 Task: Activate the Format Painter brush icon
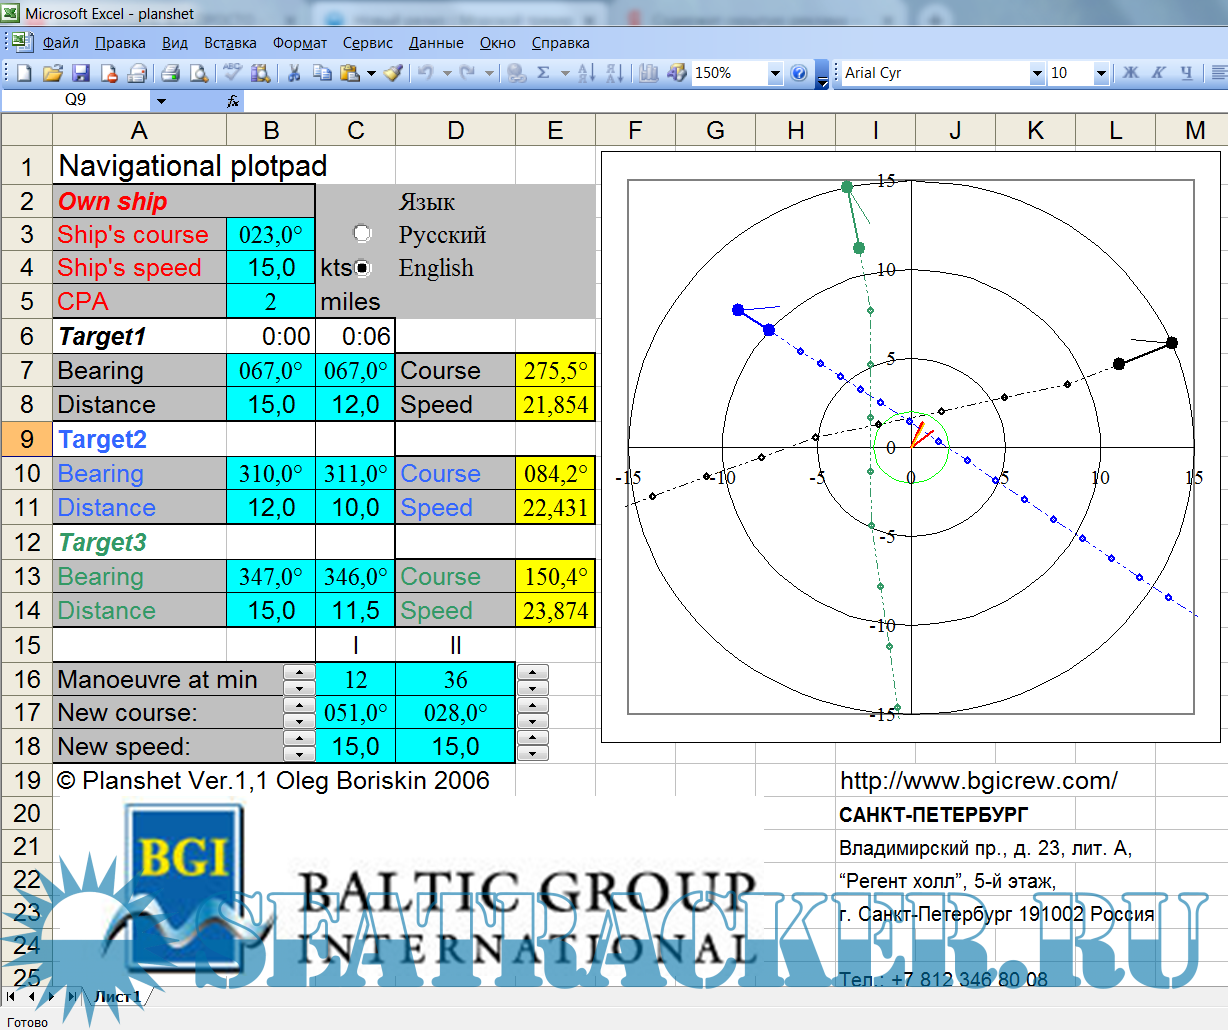coord(393,73)
